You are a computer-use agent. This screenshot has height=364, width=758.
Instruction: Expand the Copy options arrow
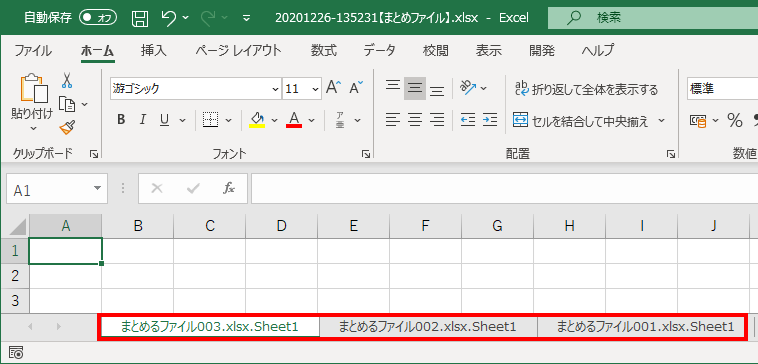pyautogui.click(x=85, y=104)
